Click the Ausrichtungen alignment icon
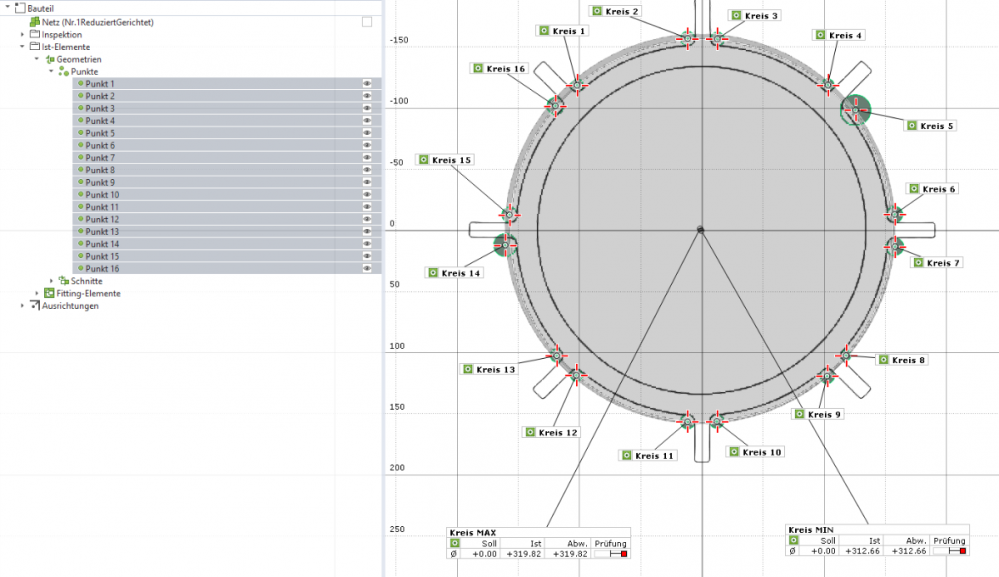This screenshot has width=999, height=577. coord(35,306)
